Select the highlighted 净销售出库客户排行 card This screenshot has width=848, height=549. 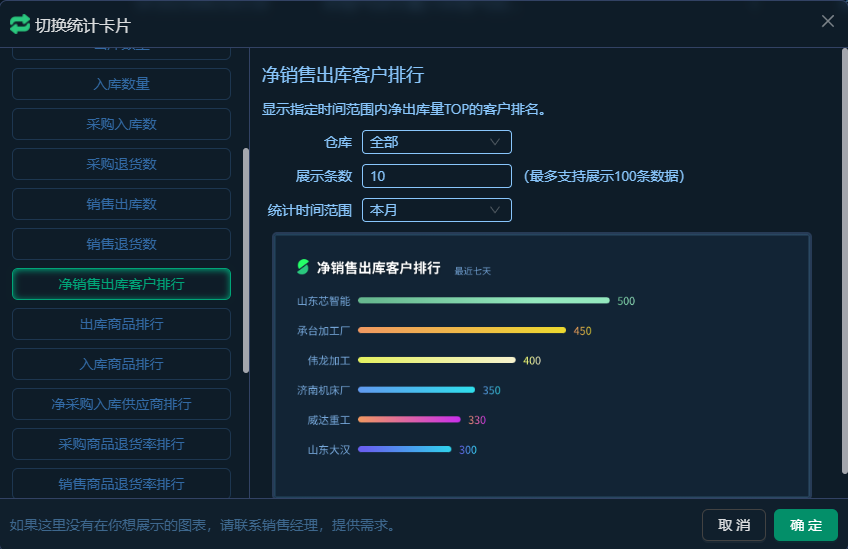121,284
